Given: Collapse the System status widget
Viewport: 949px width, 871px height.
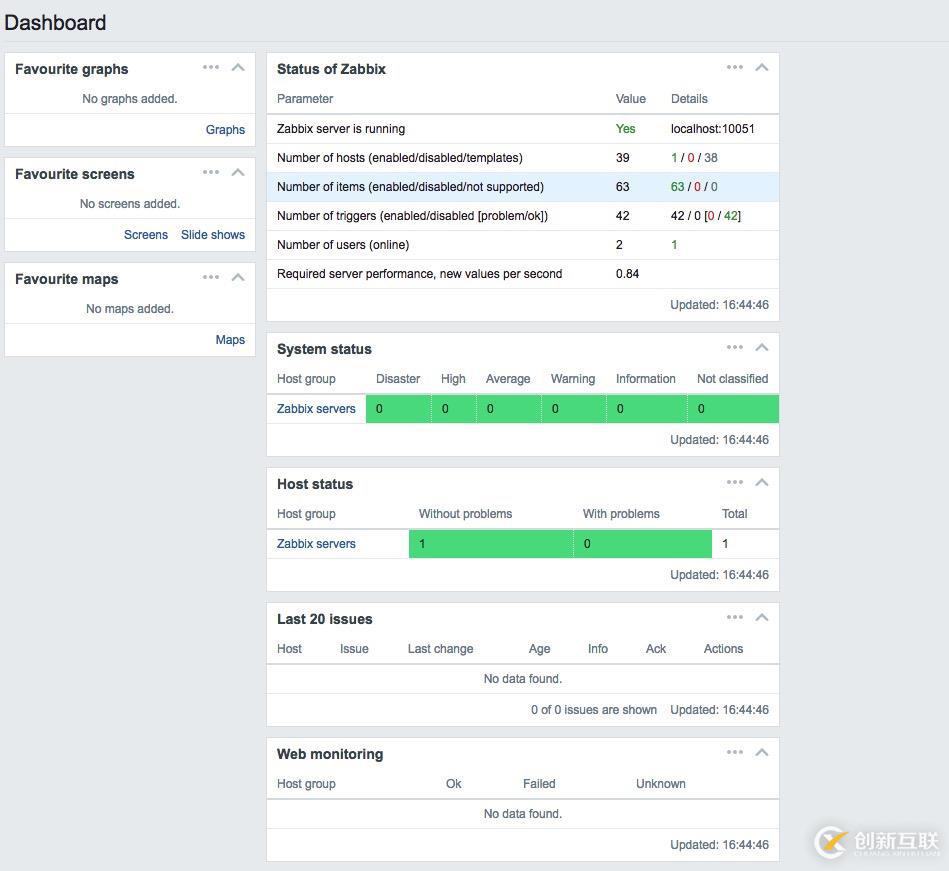Looking at the screenshot, I should pos(761,346).
